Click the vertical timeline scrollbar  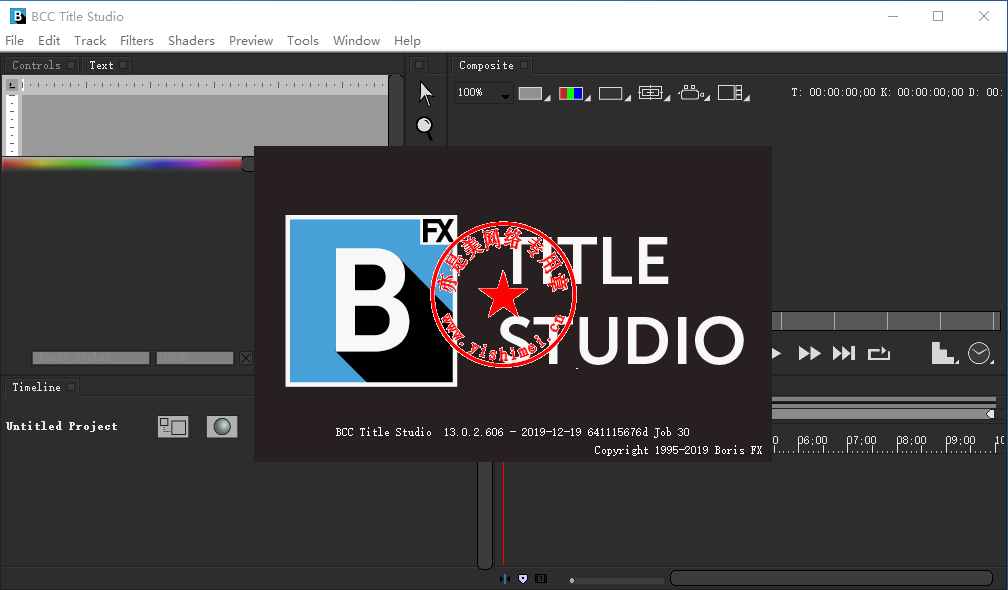[485, 515]
